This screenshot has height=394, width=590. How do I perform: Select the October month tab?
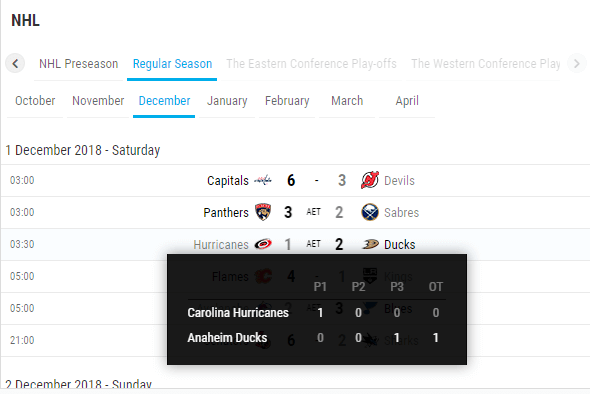point(35,101)
